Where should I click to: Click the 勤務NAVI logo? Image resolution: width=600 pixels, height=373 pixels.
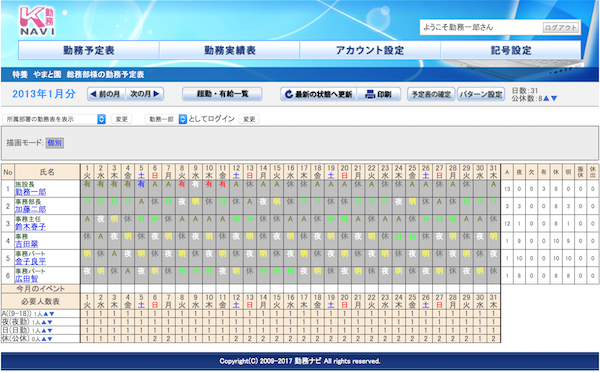coord(37,21)
